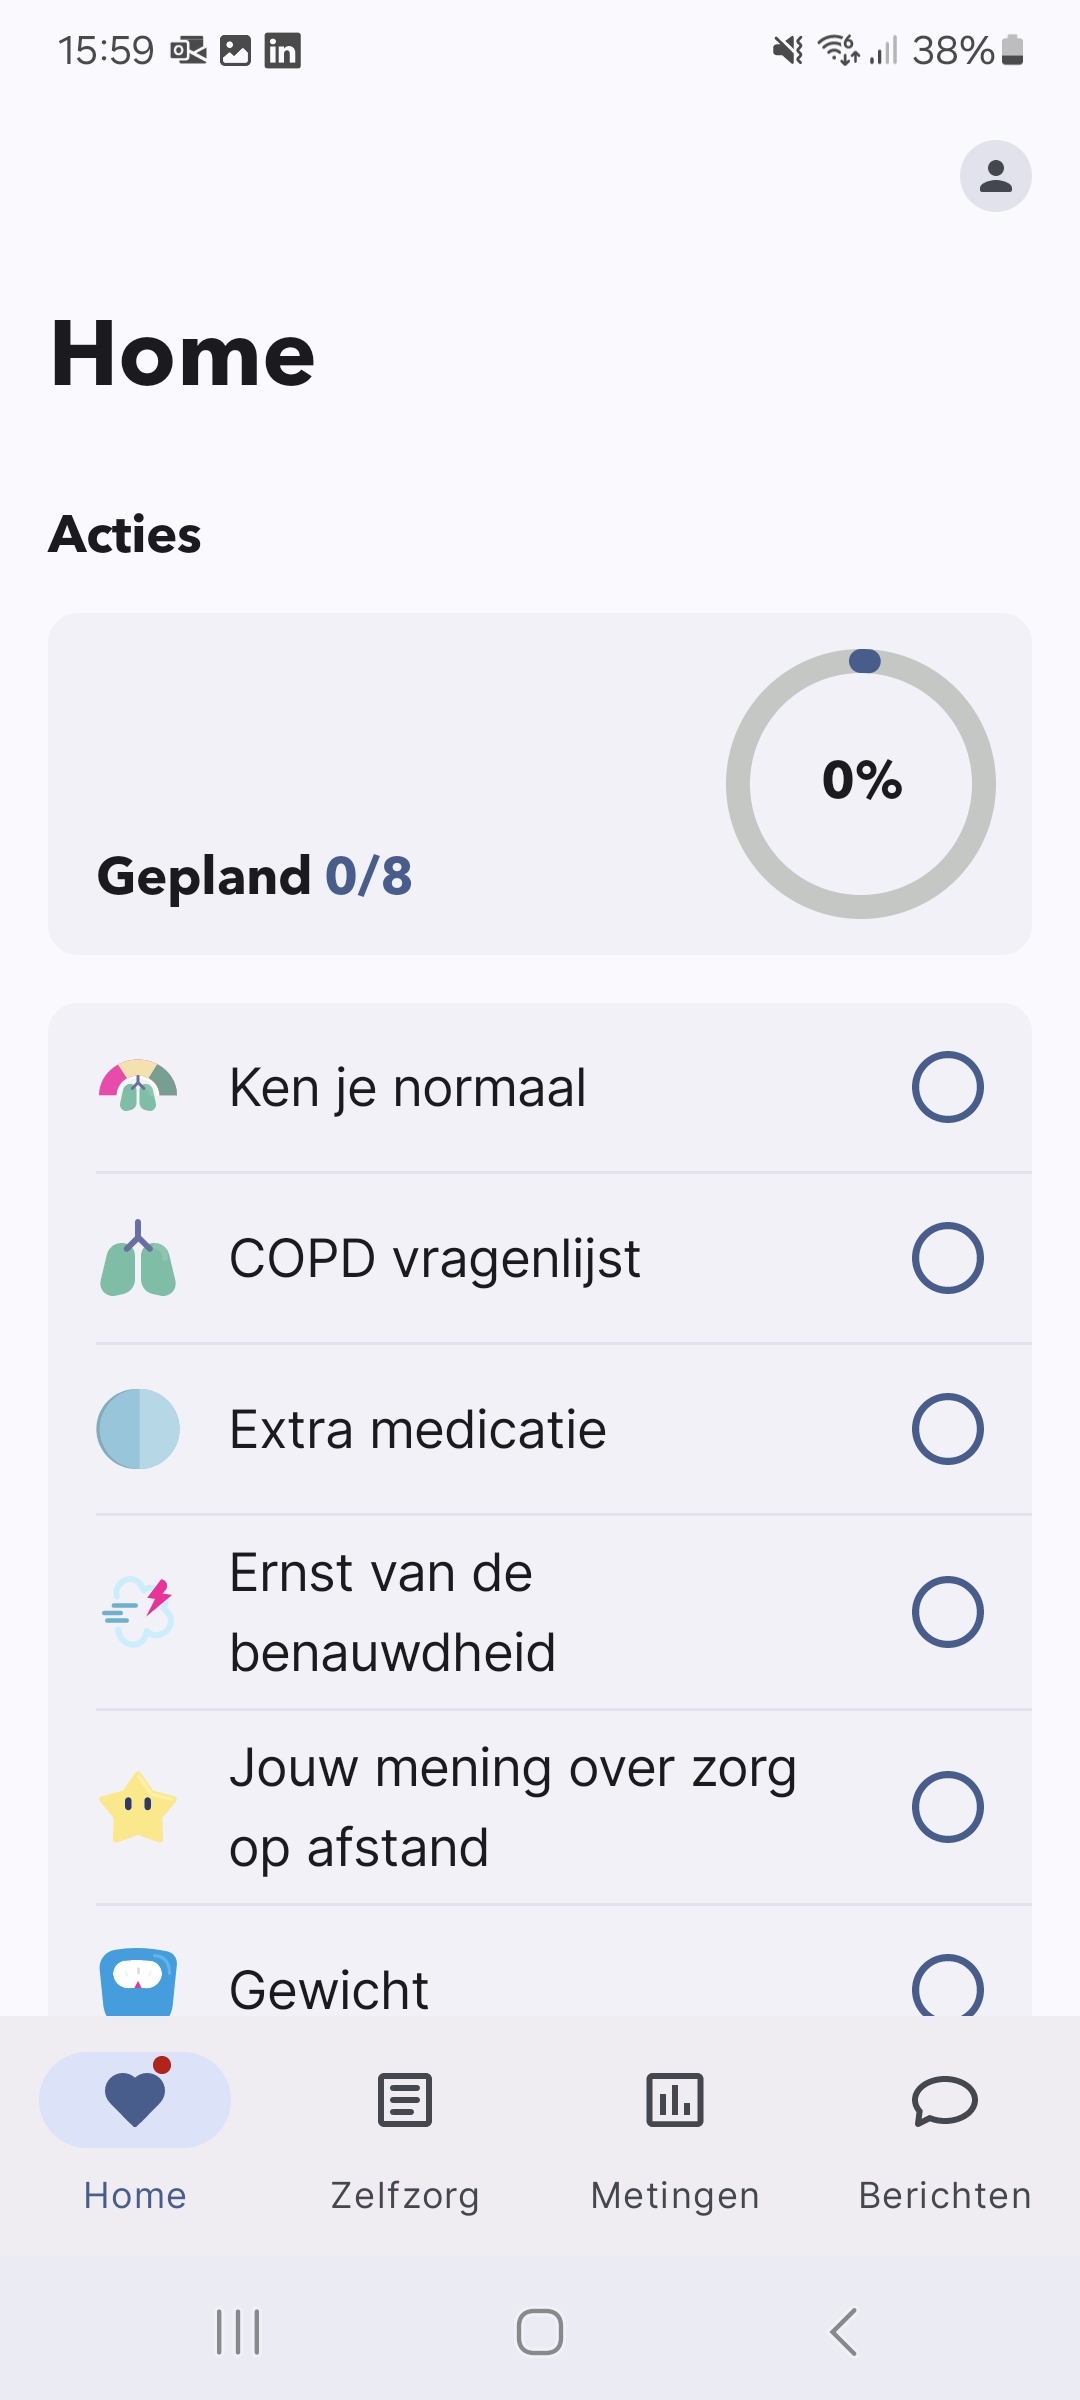
Task: Tap the 0% progress ring
Action: pos(861,783)
